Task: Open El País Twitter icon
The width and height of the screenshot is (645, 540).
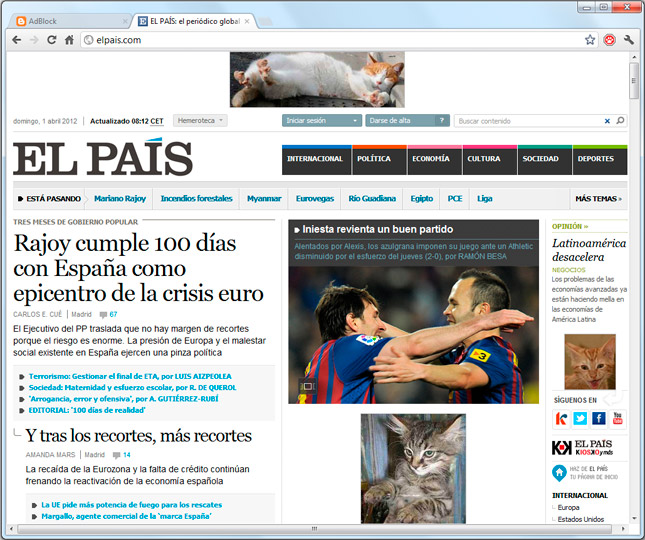Action: [580, 419]
